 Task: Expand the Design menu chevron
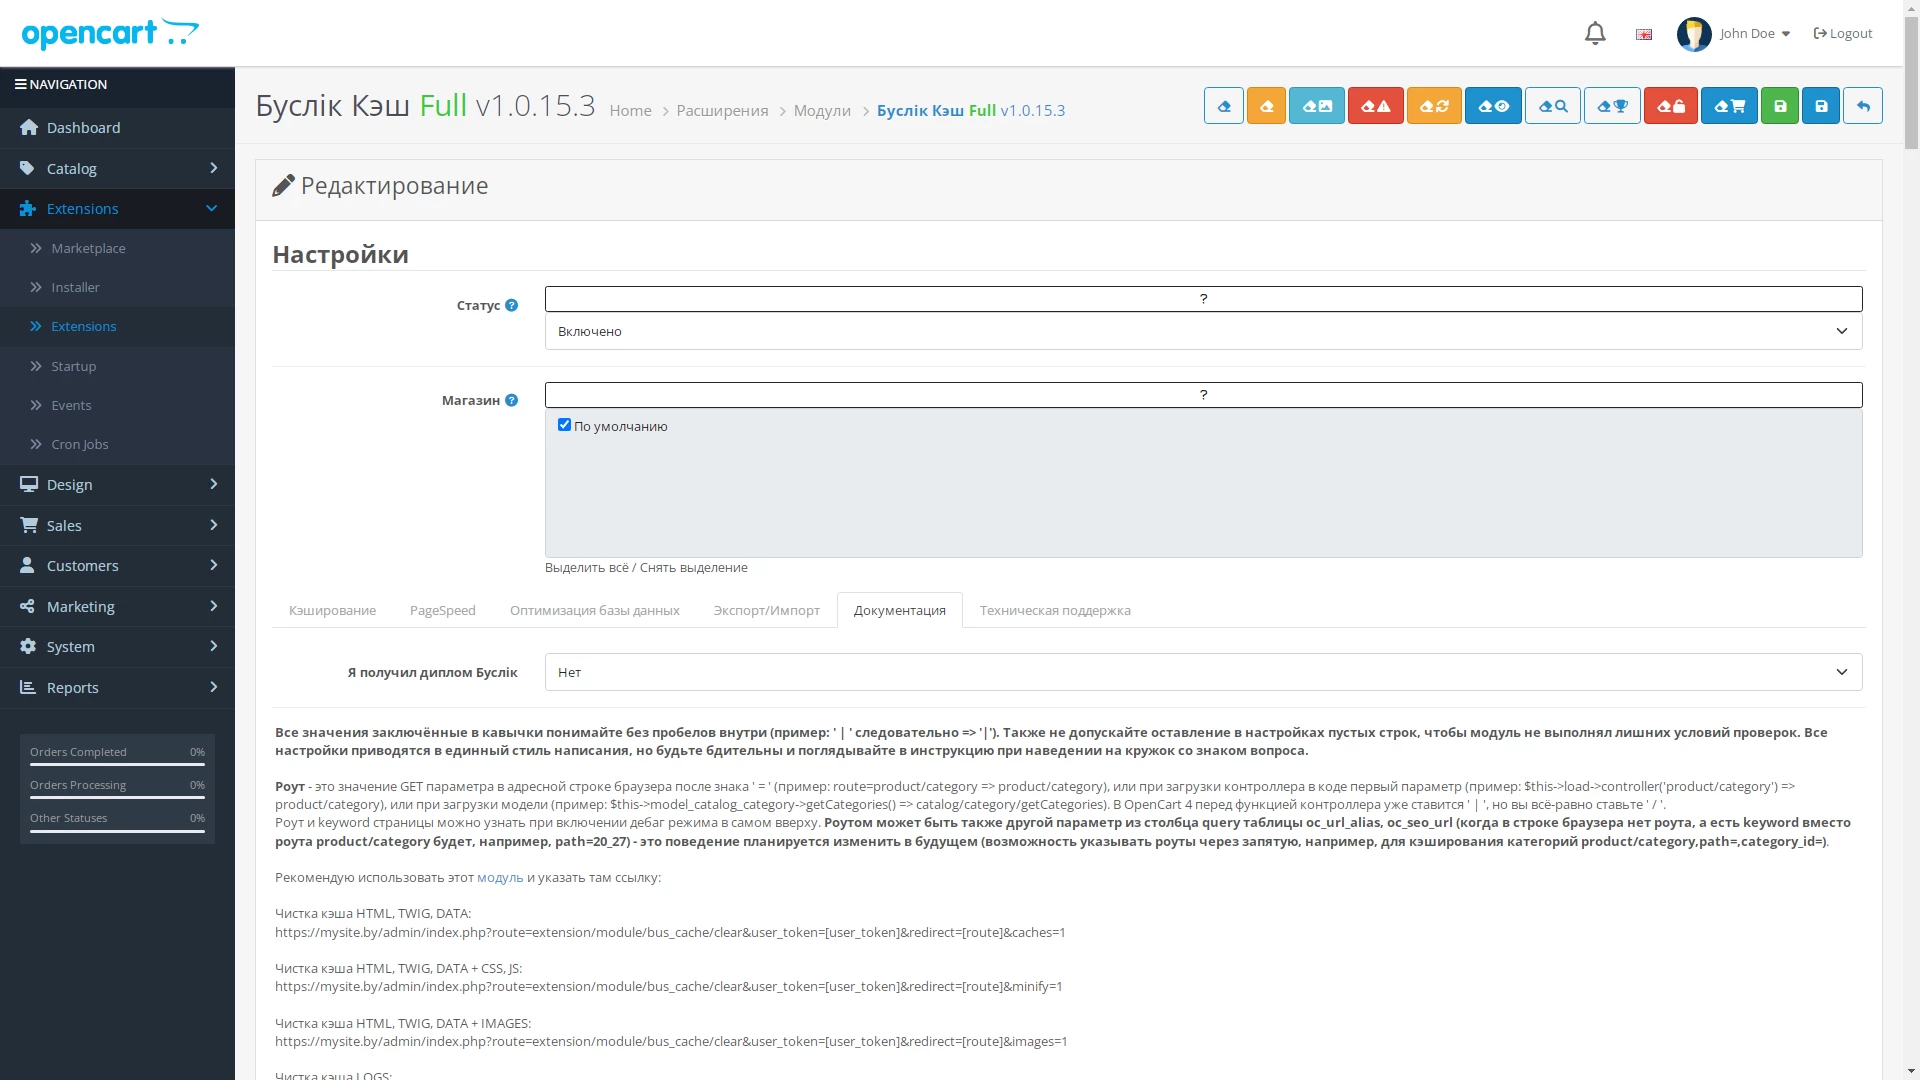[213, 484]
